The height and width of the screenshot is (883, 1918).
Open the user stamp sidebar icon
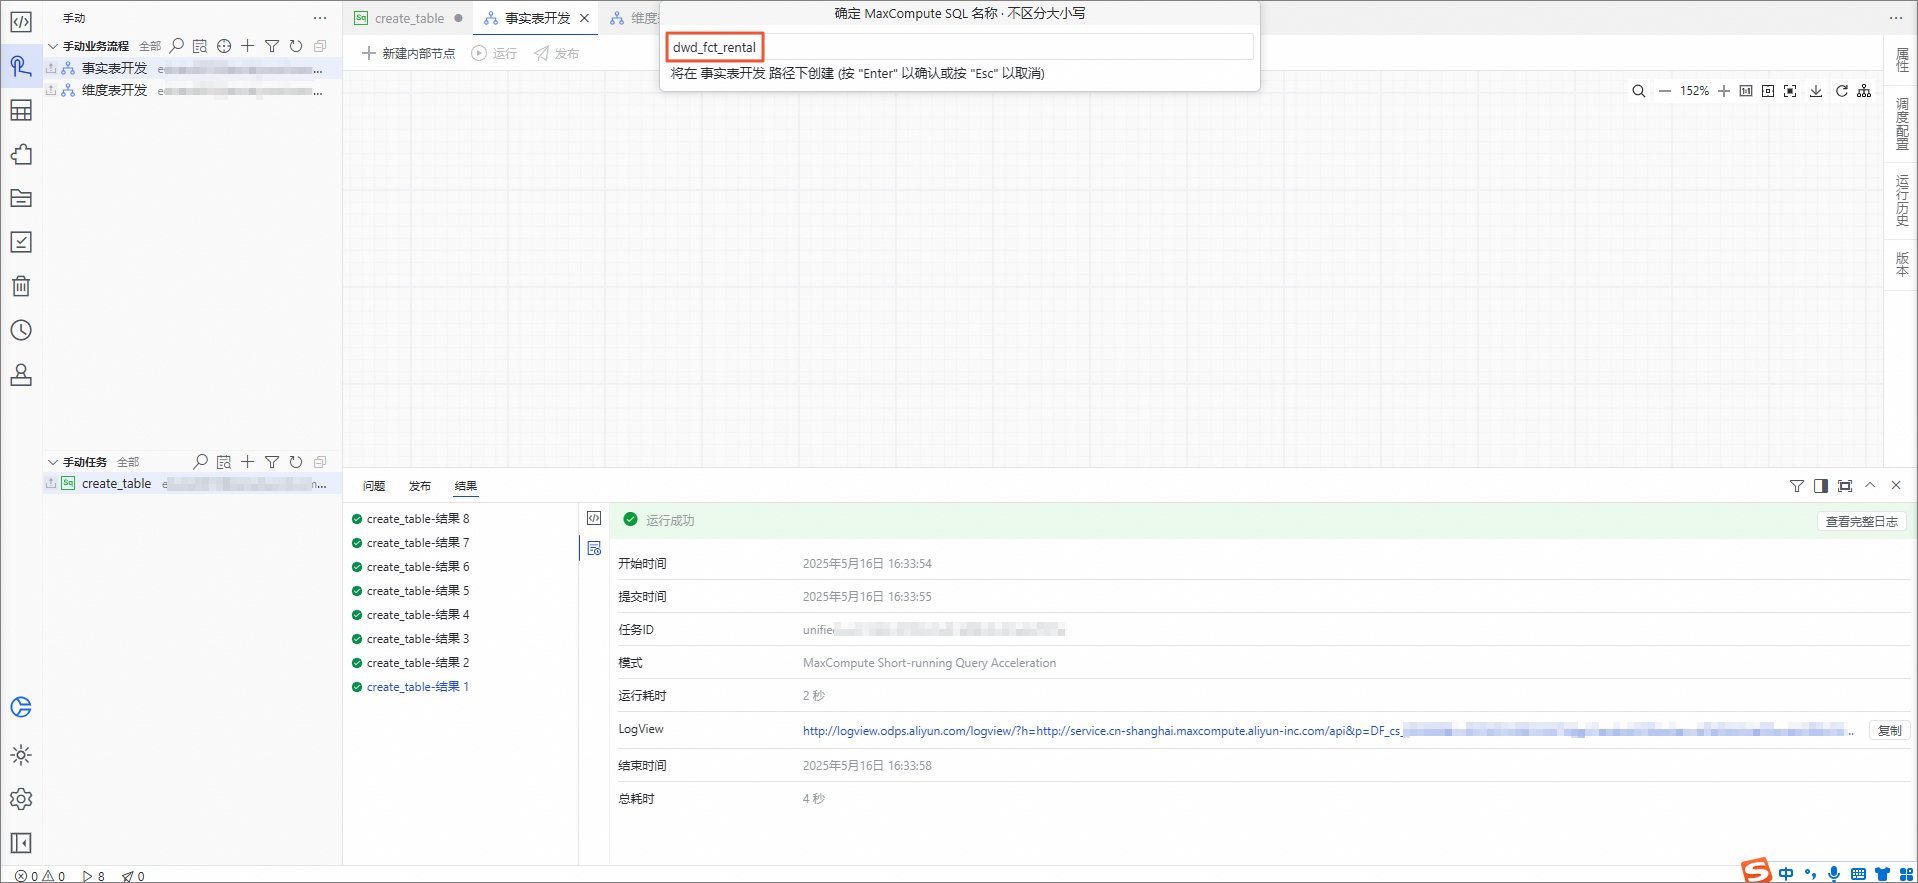21,374
